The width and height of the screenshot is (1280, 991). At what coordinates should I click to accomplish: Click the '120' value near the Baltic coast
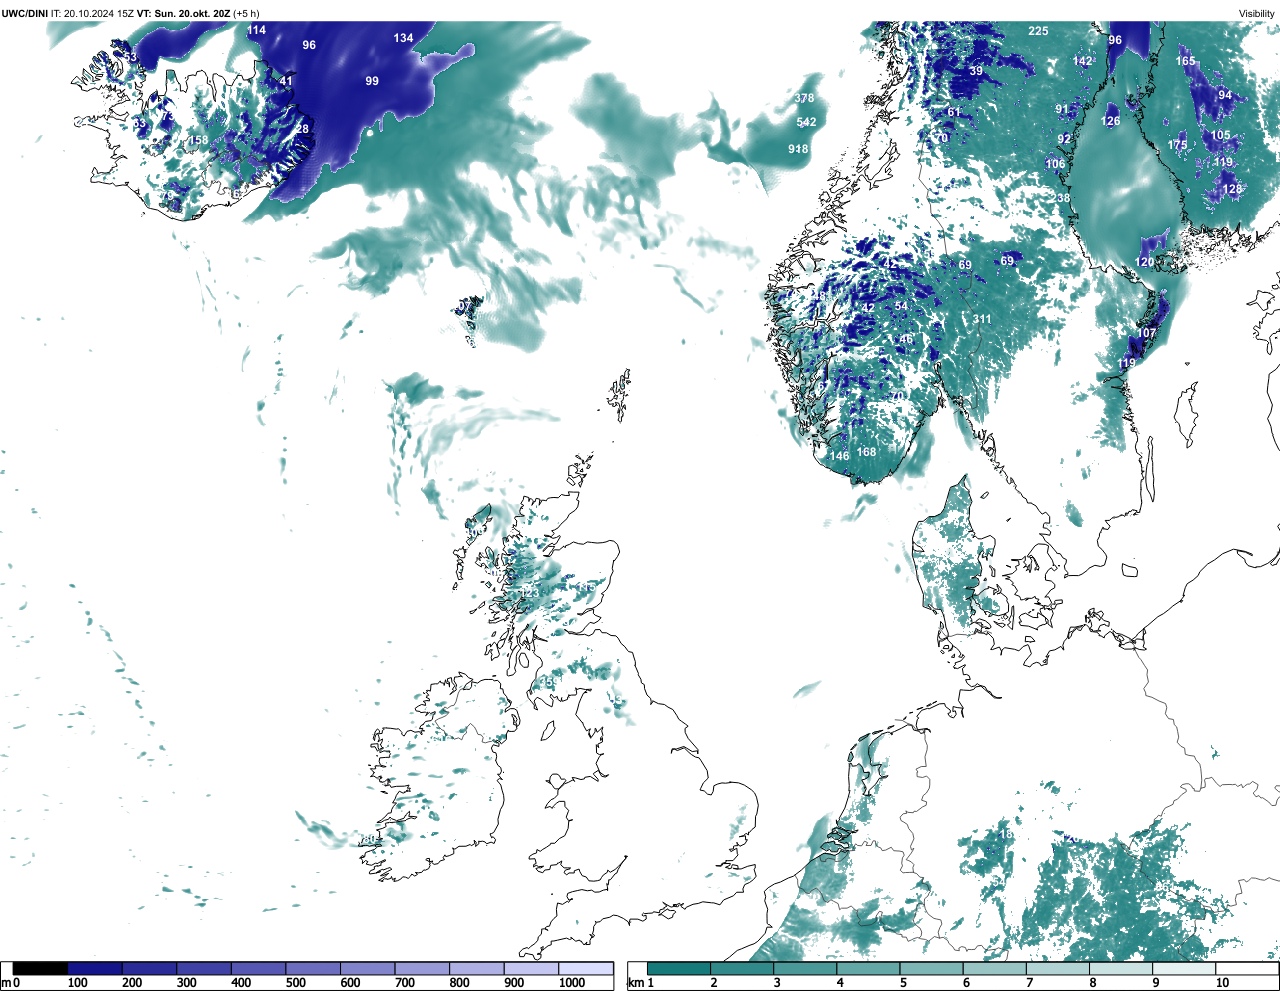tap(1145, 262)
